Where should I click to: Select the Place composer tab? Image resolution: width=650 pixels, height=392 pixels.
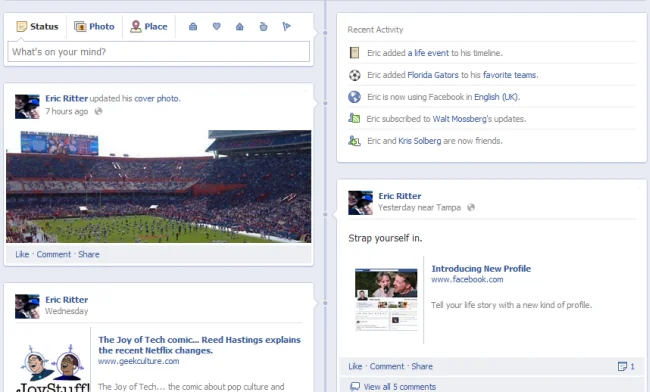149,27
